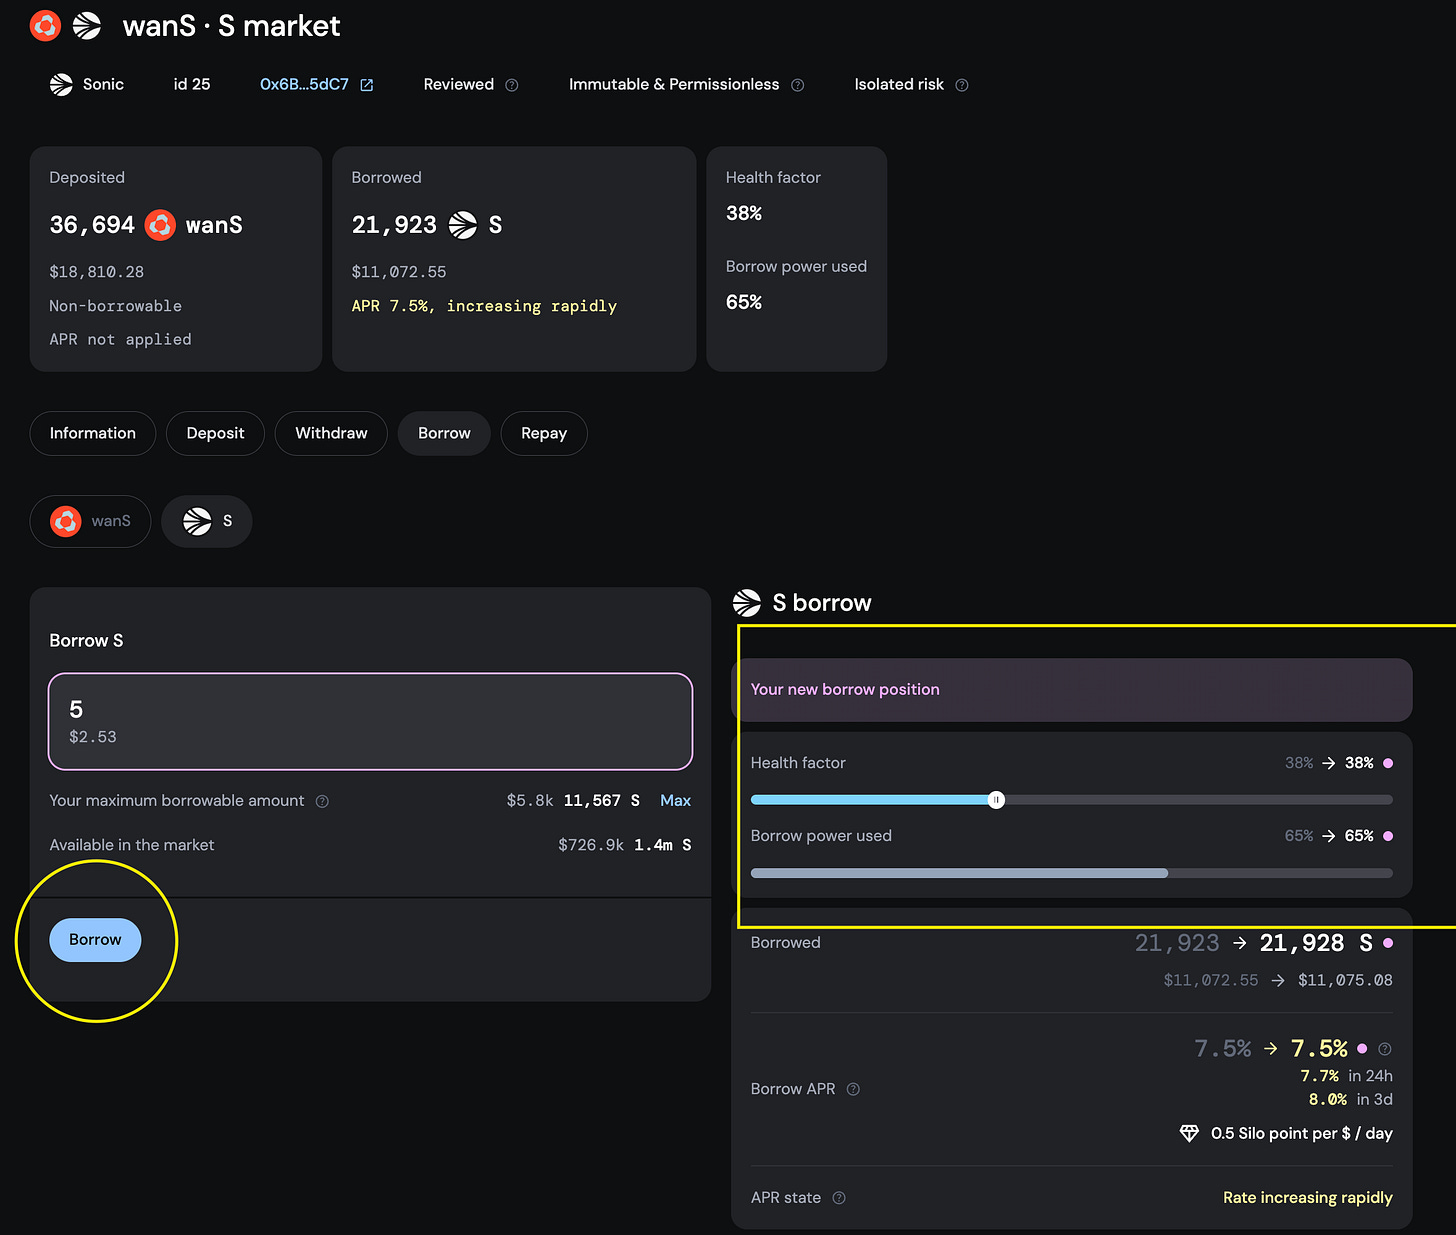Click the diamond Silo points icon

tap(1189, 1133)
